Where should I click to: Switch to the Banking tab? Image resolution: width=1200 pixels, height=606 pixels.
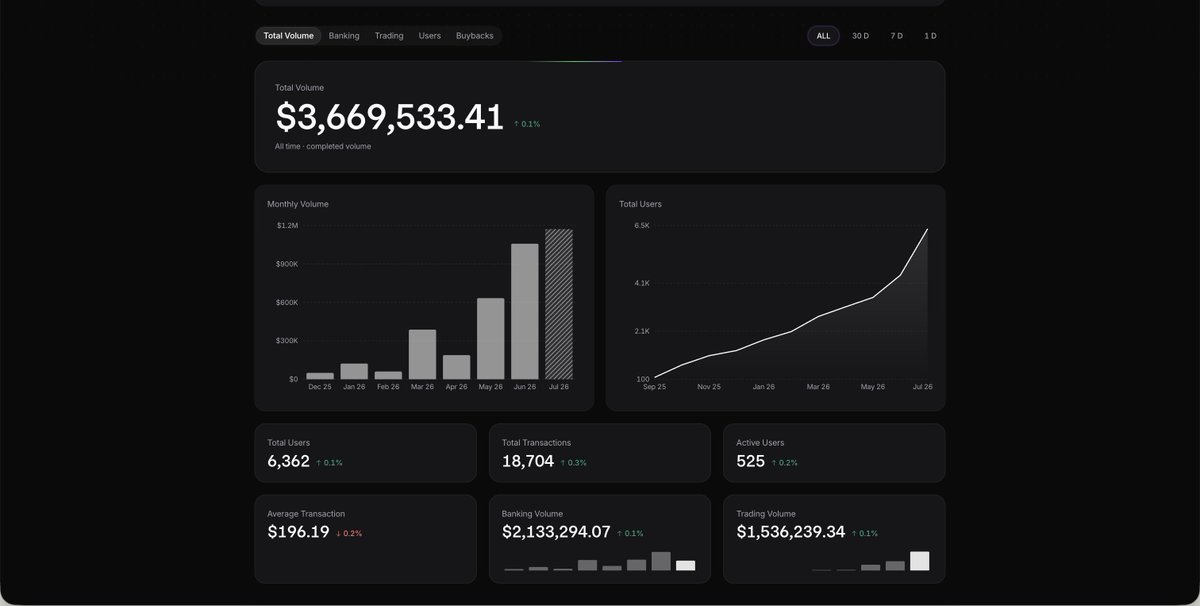click(x=344, y=36)
